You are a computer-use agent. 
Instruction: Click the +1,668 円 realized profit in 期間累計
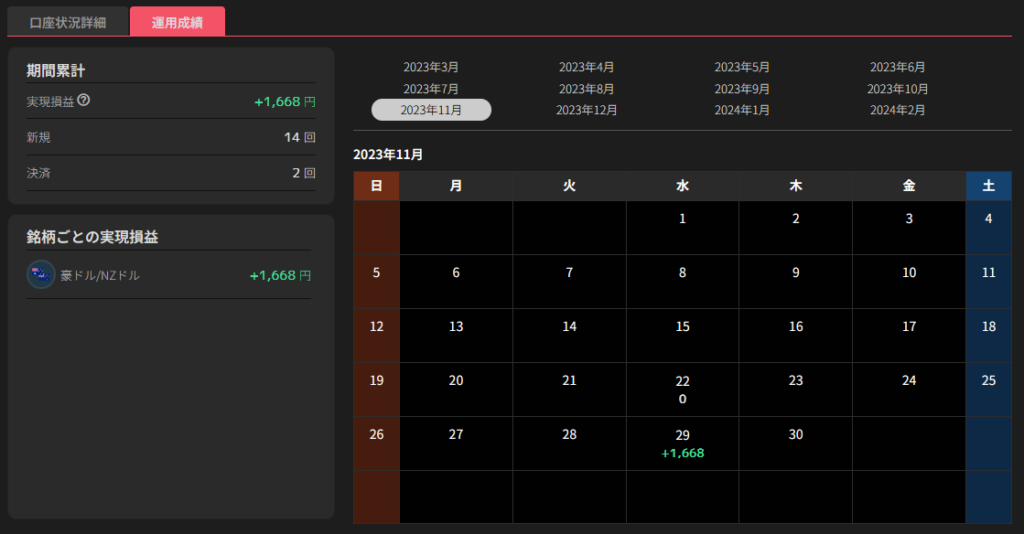(x=285, y=102)
